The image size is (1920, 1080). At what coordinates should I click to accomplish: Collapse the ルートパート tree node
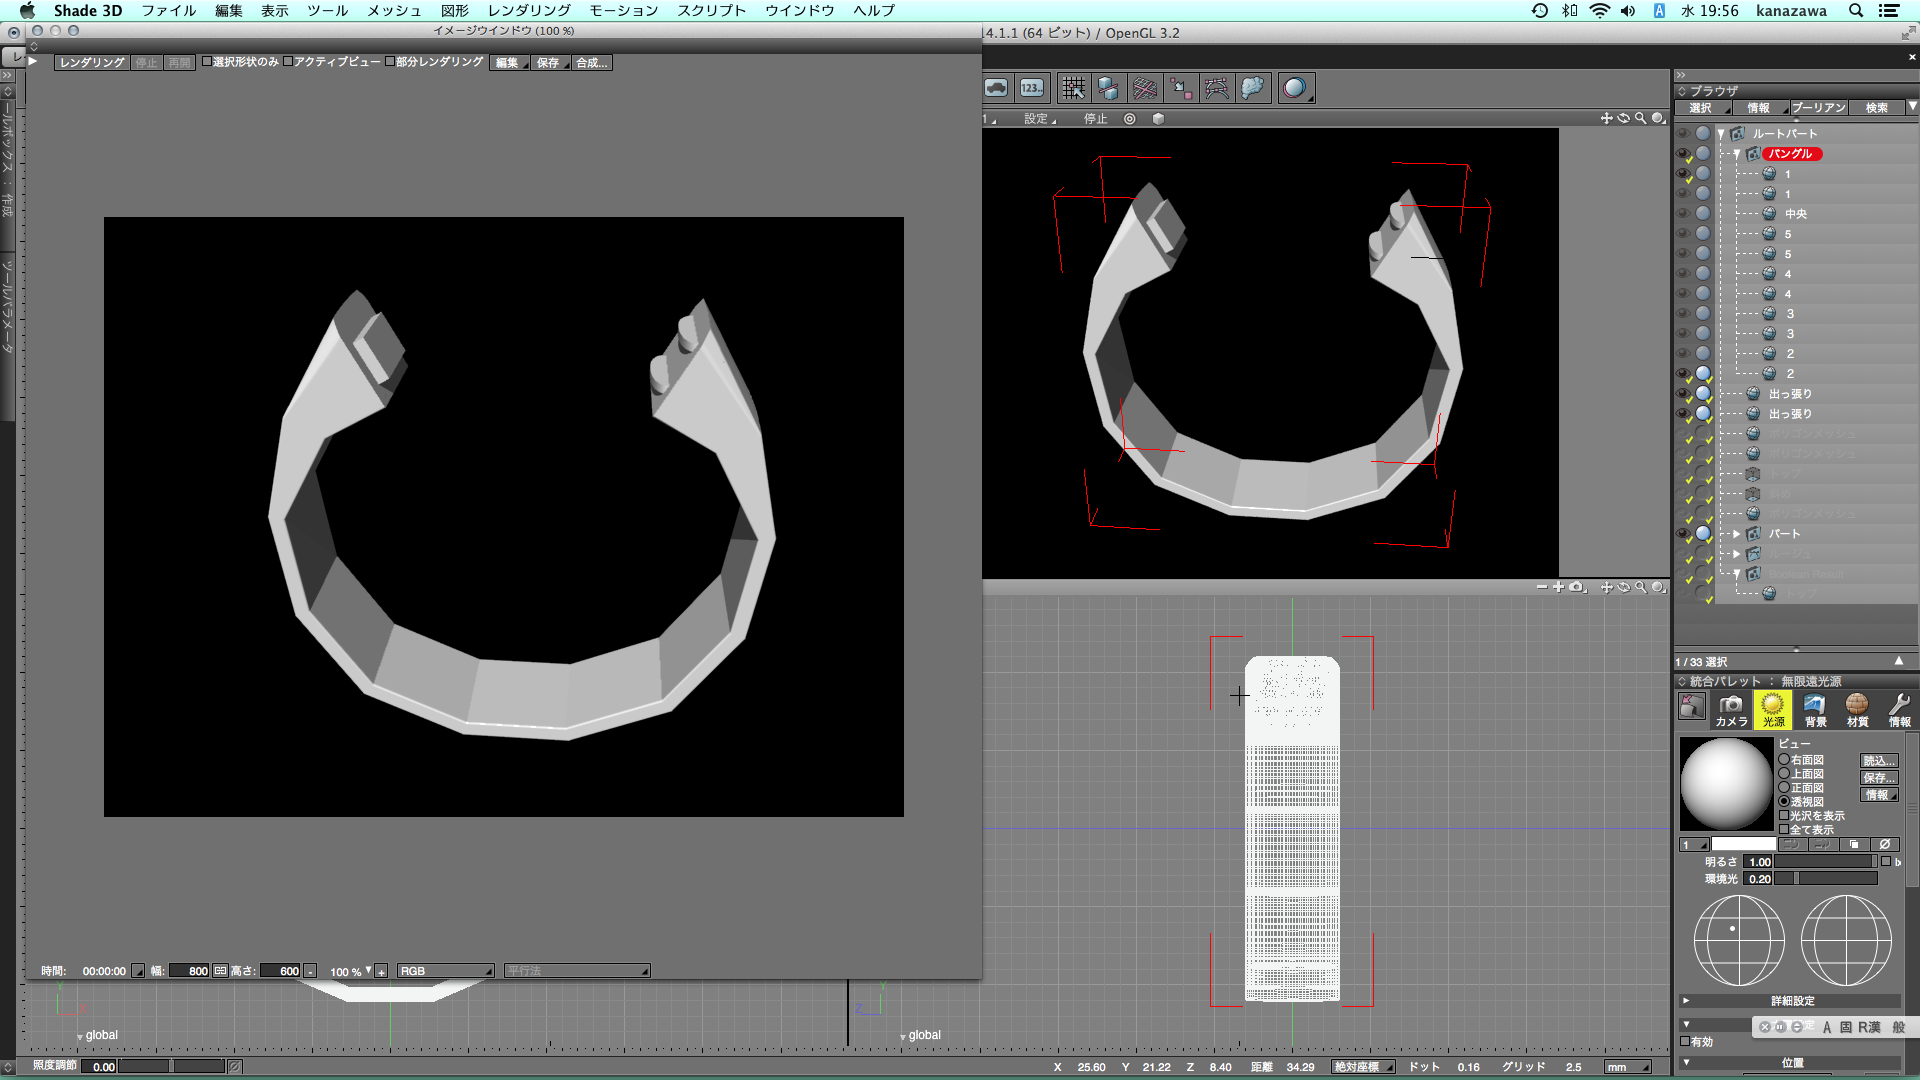click(x=1721, y=134)
